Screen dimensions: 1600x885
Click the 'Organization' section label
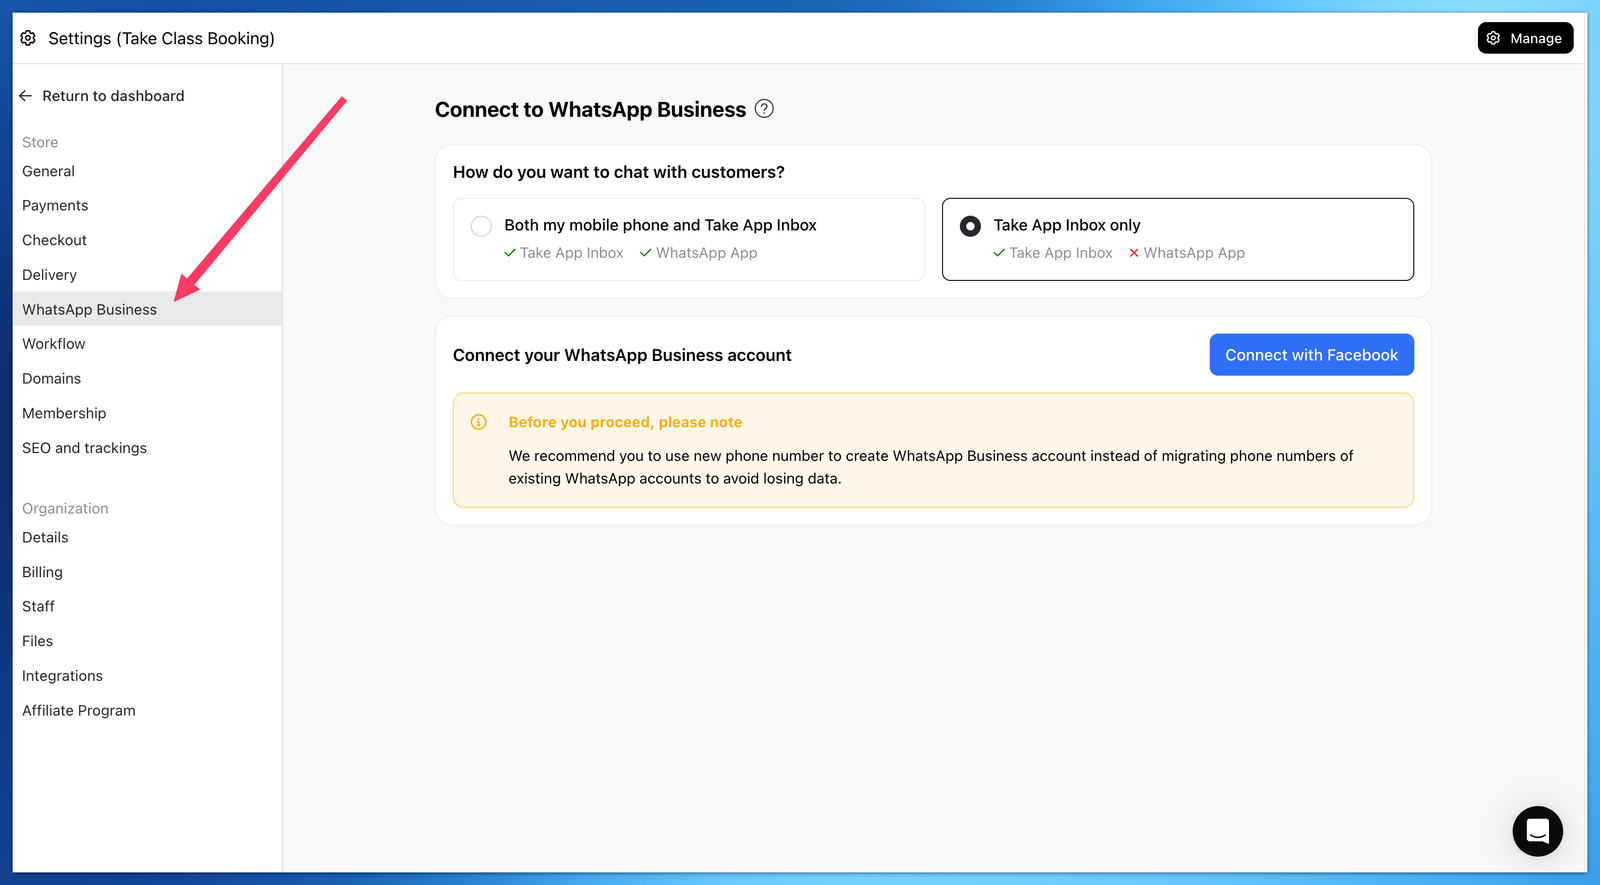tap(65, 508)
